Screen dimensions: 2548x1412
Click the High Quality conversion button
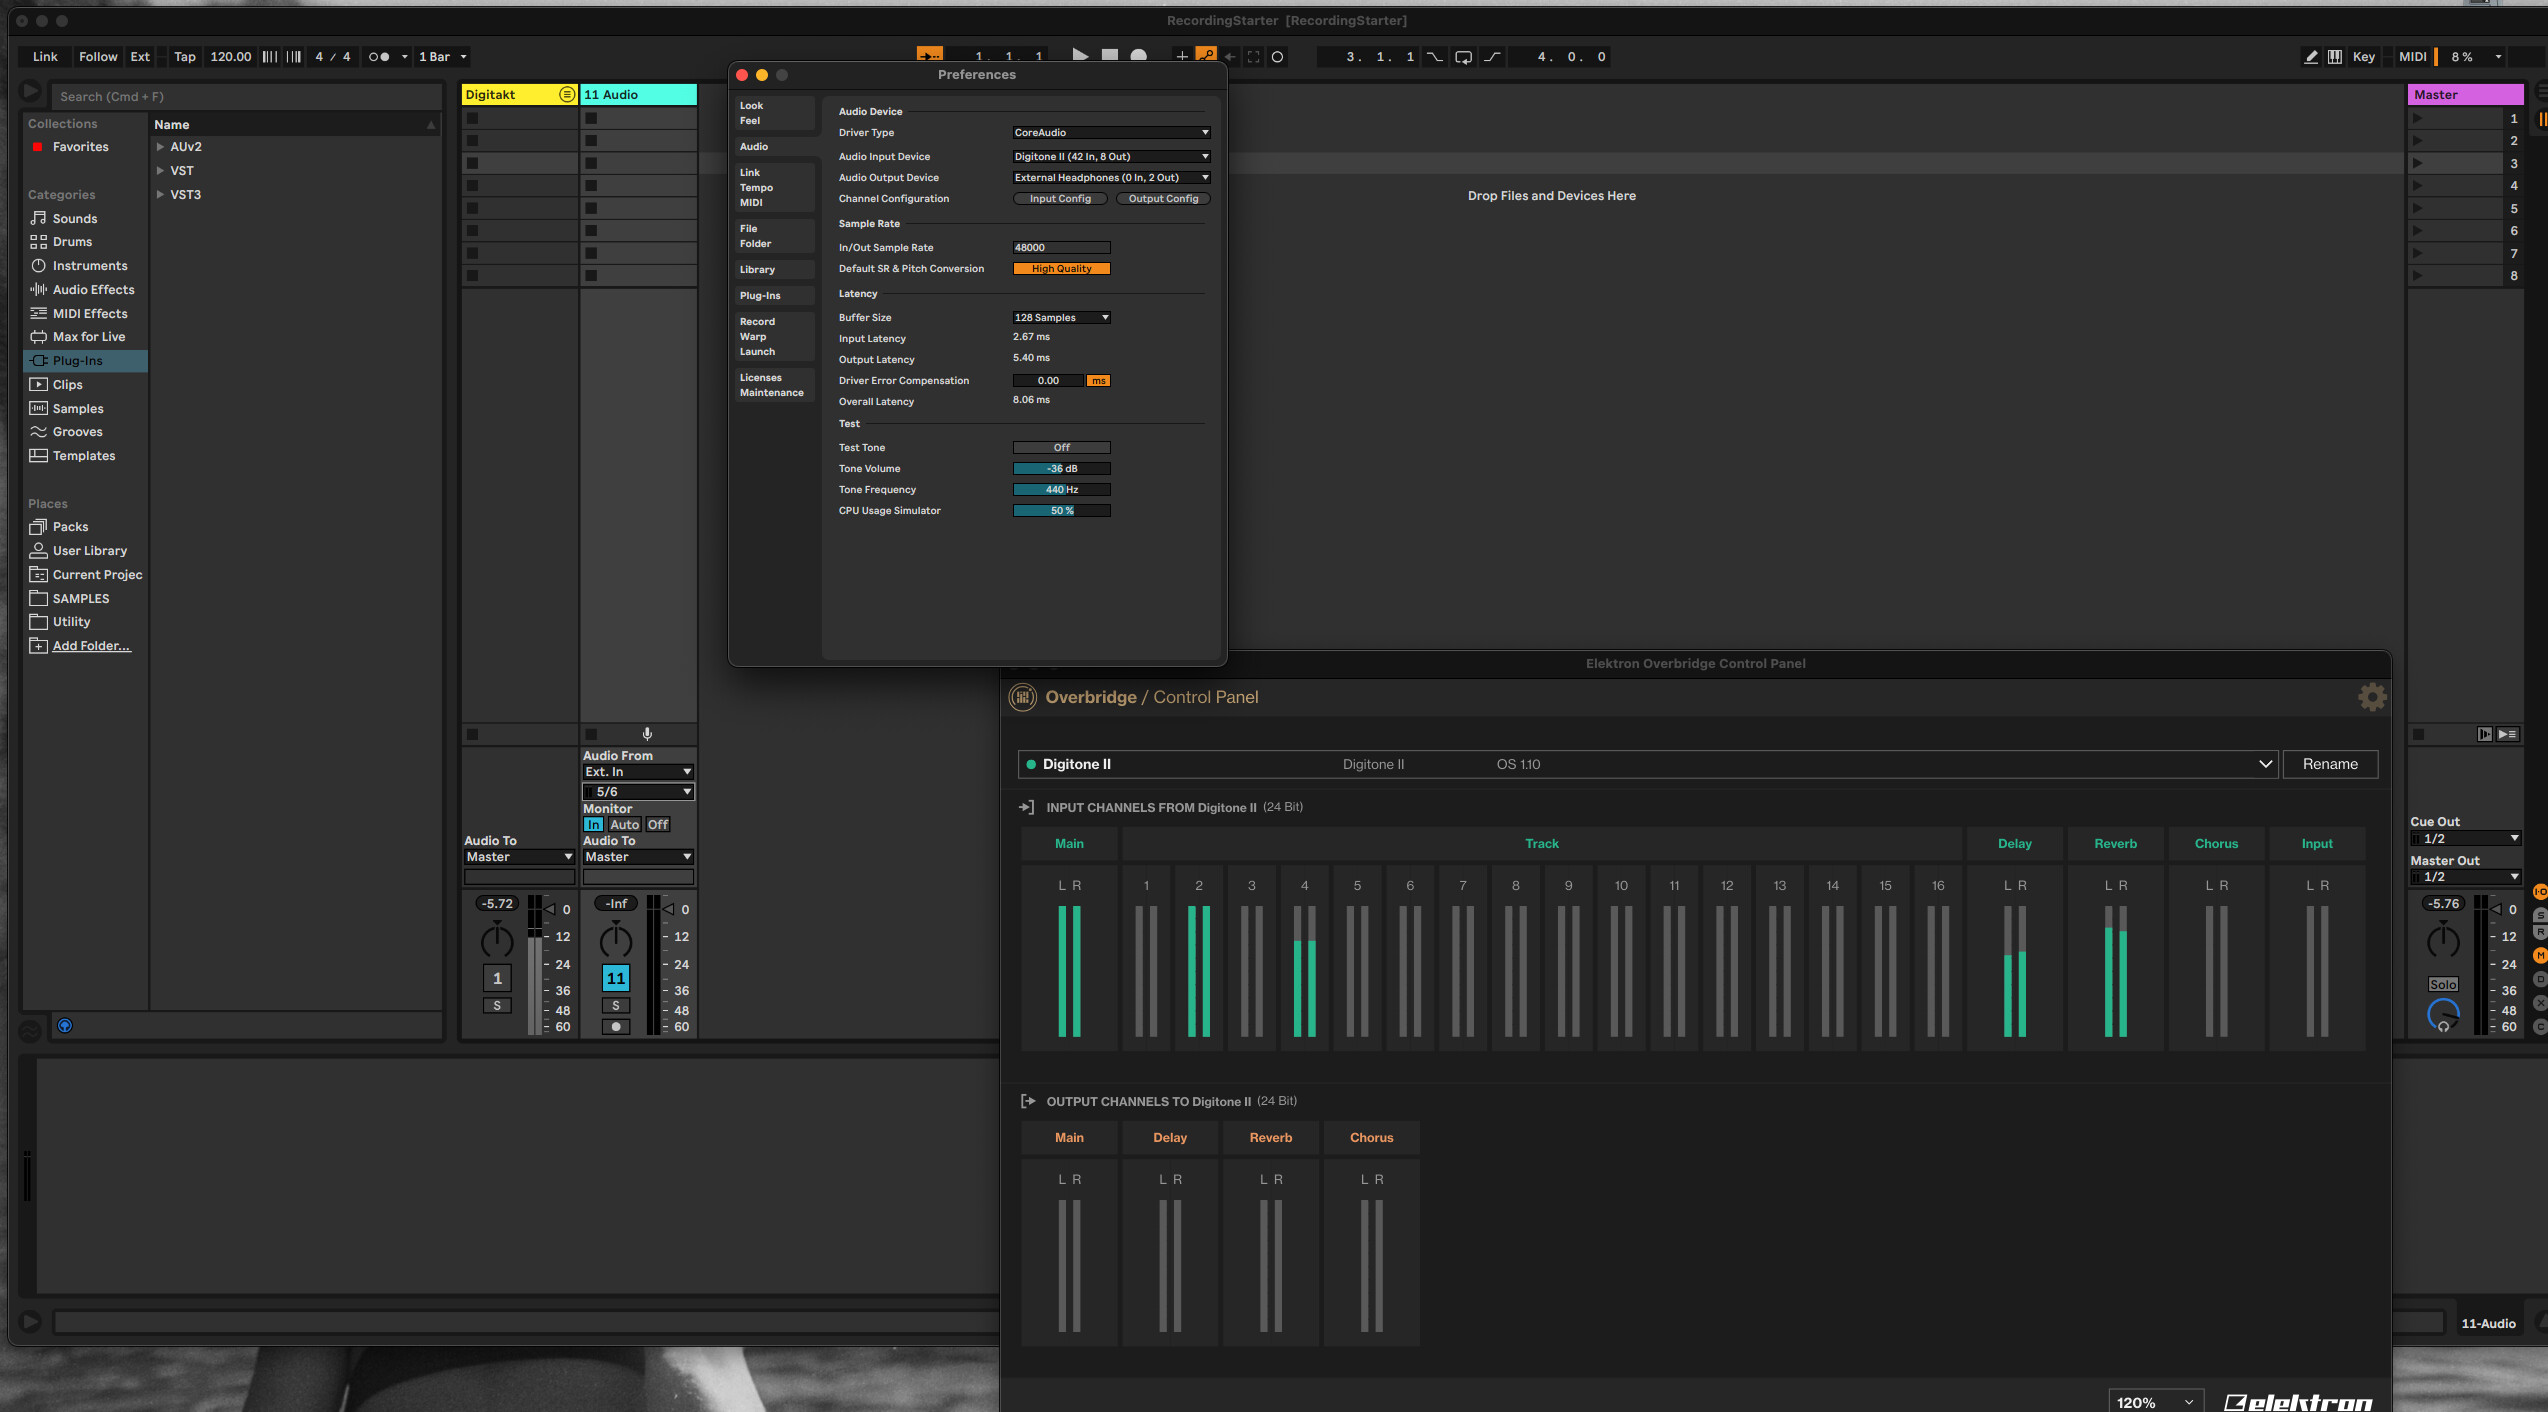tap(1061, 268)
